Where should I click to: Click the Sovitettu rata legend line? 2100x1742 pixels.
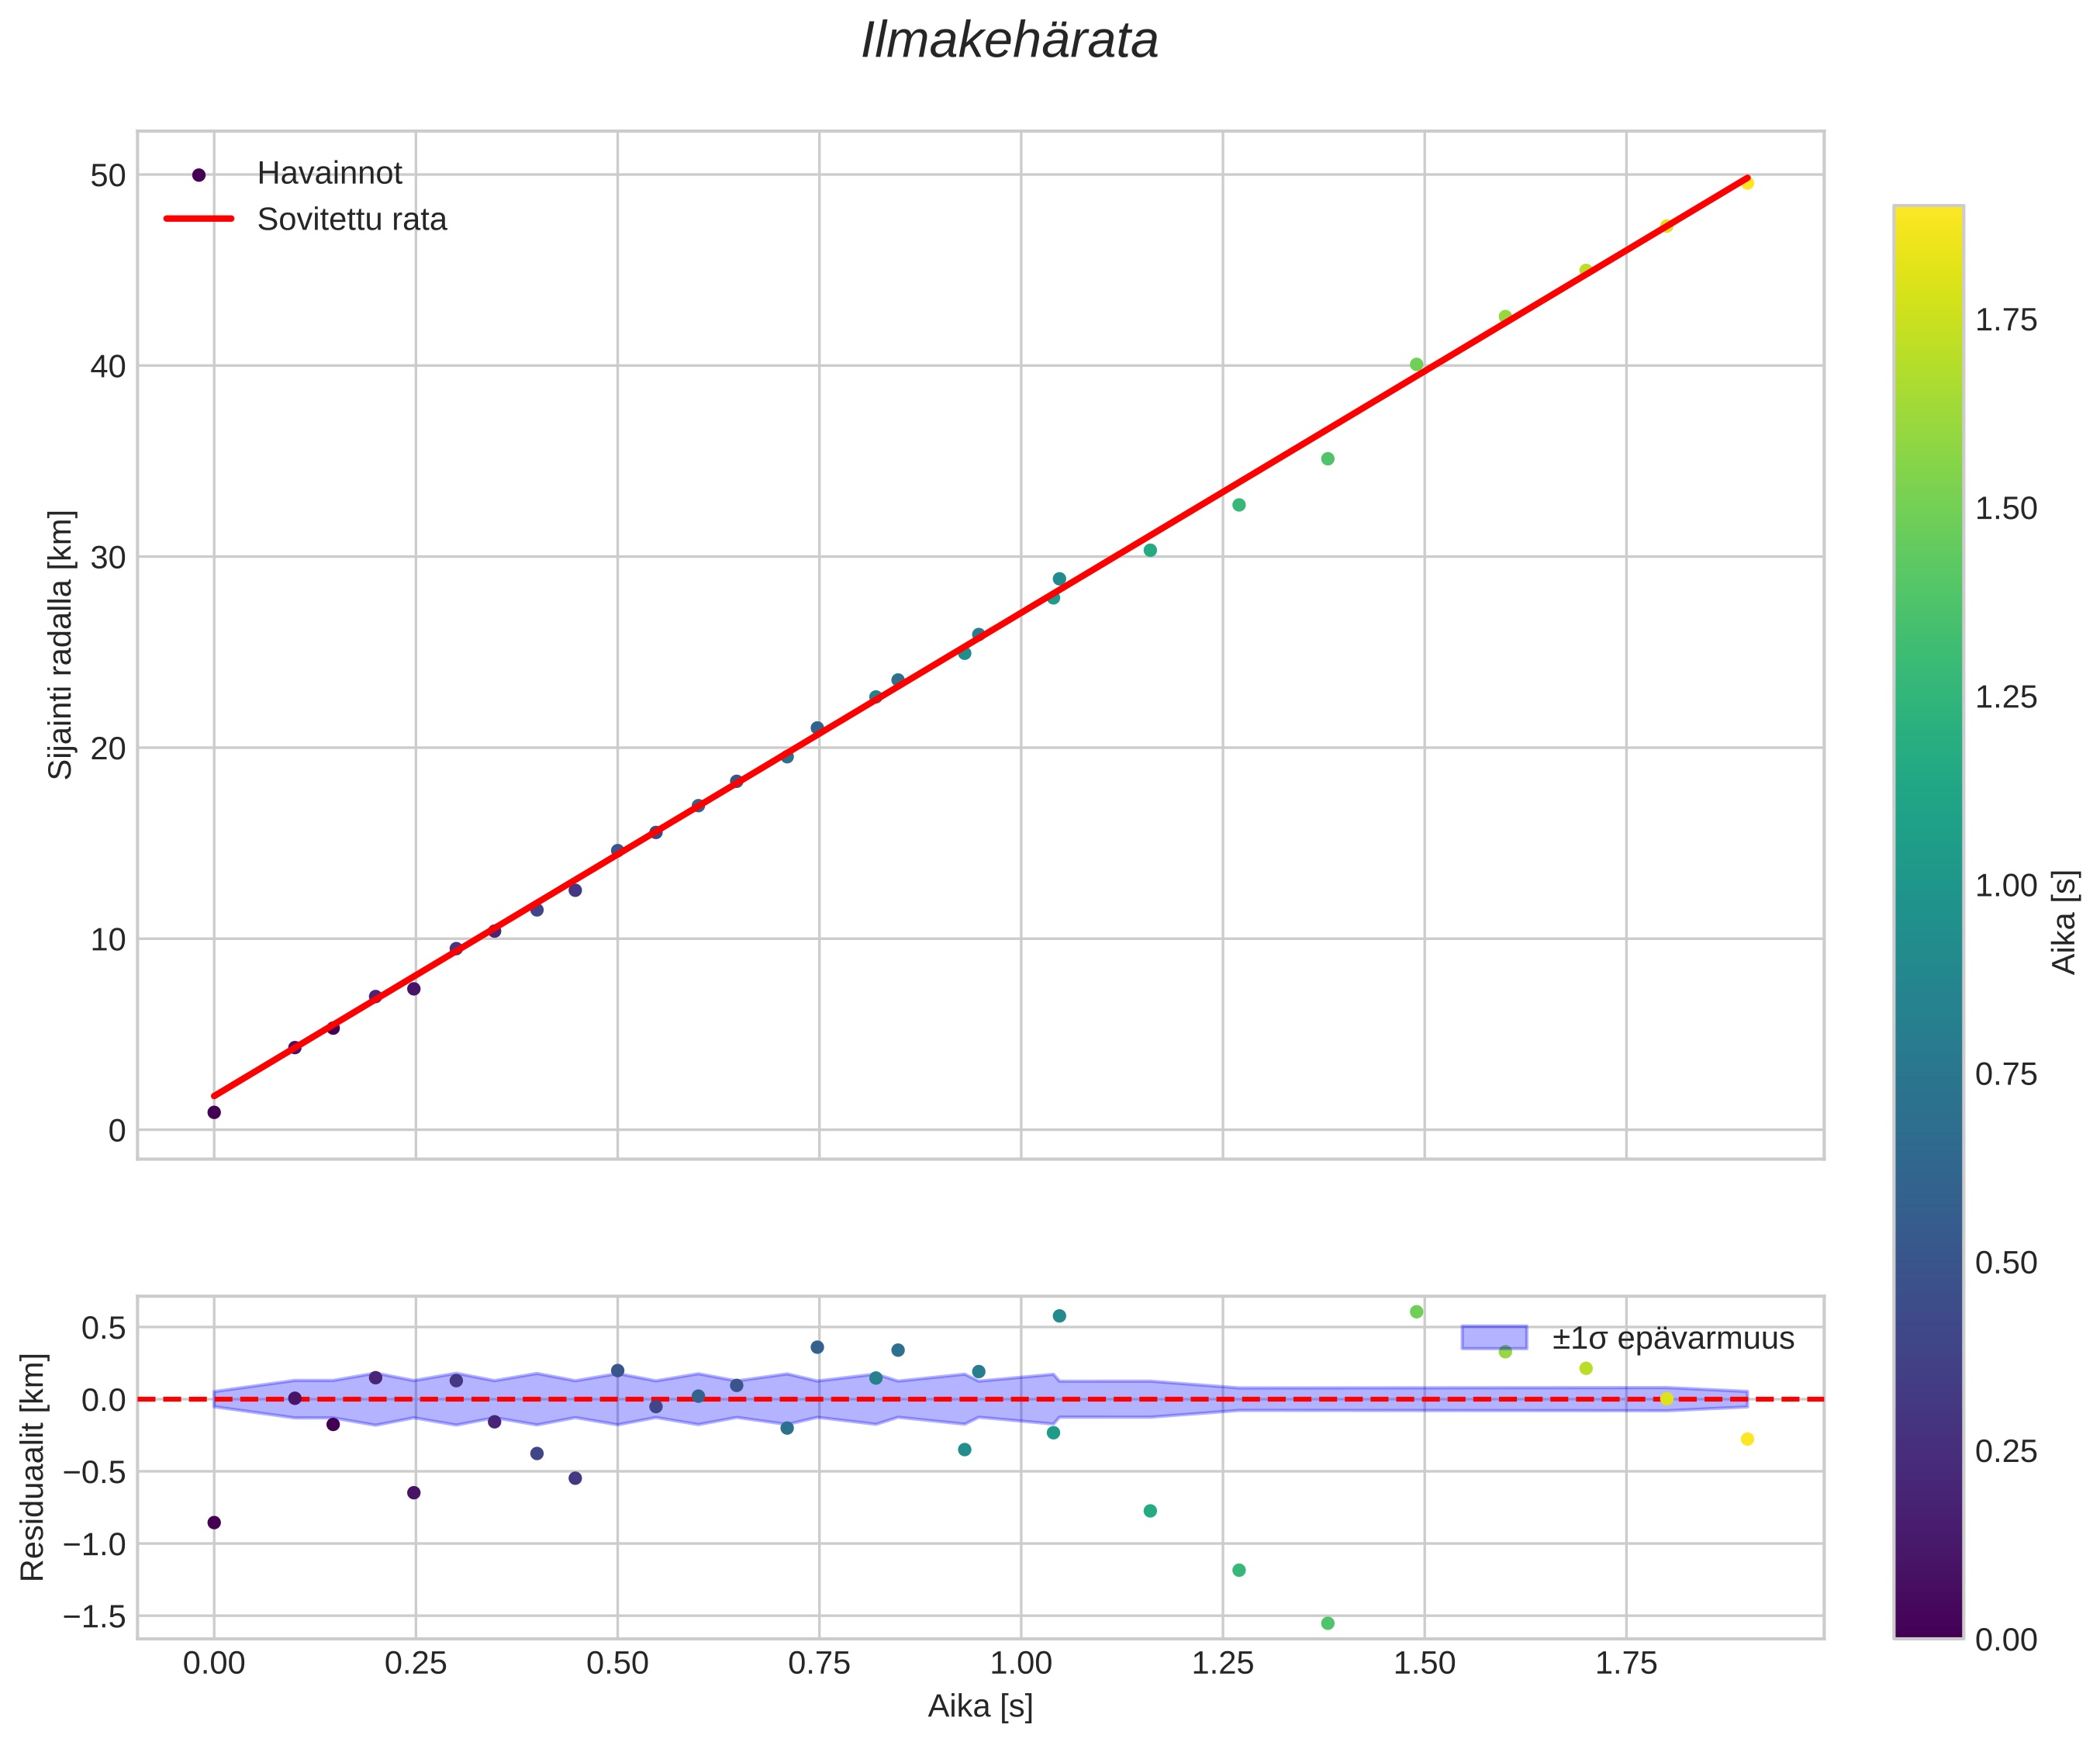(199, 219)
